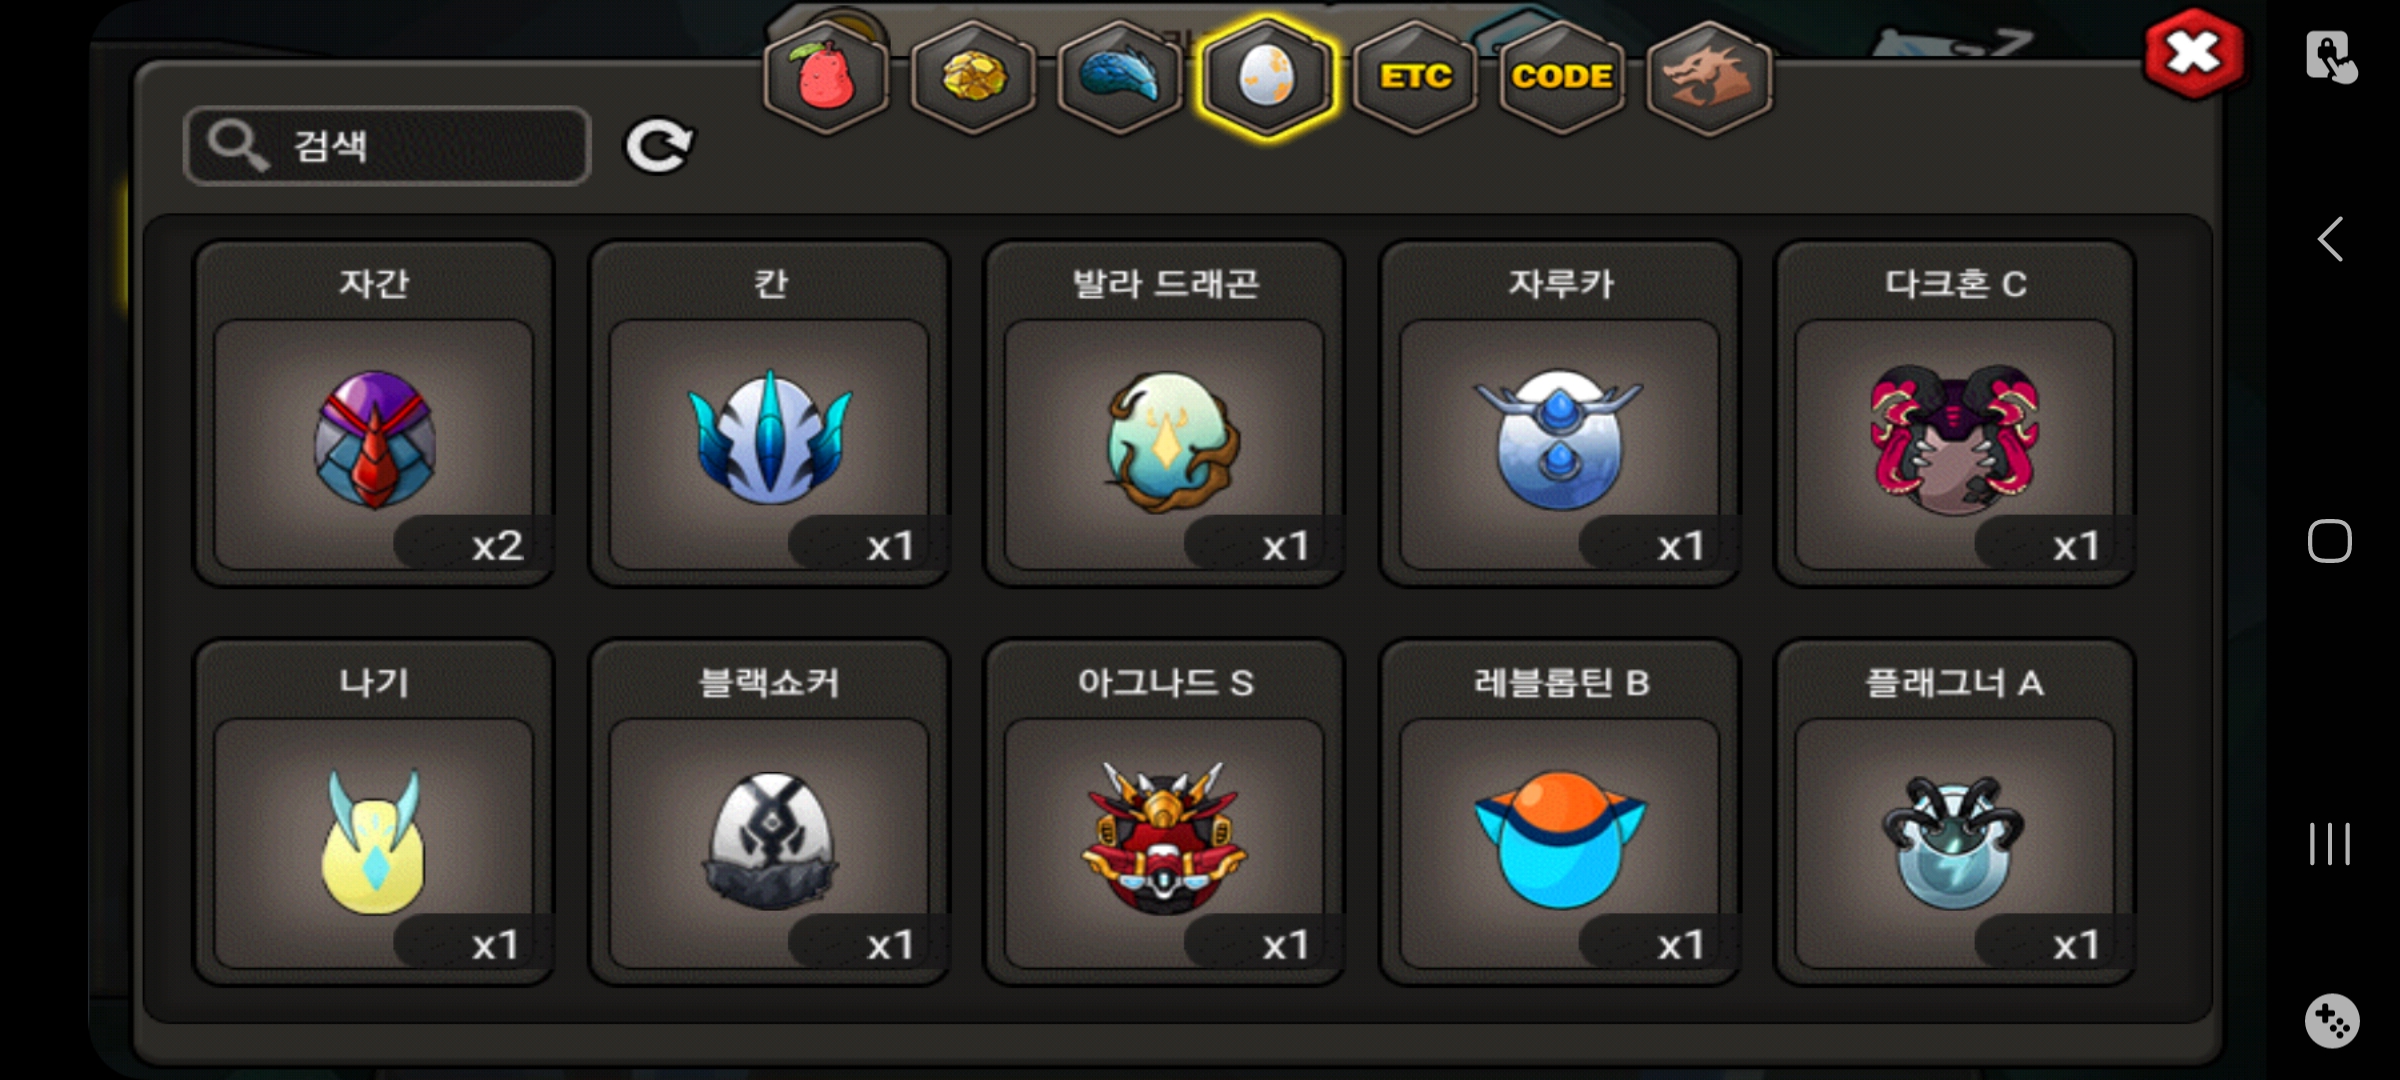This screenshot has height=1080, width=2400.
Task: Open the game controller icon tool
Action: point(2332,1021)
